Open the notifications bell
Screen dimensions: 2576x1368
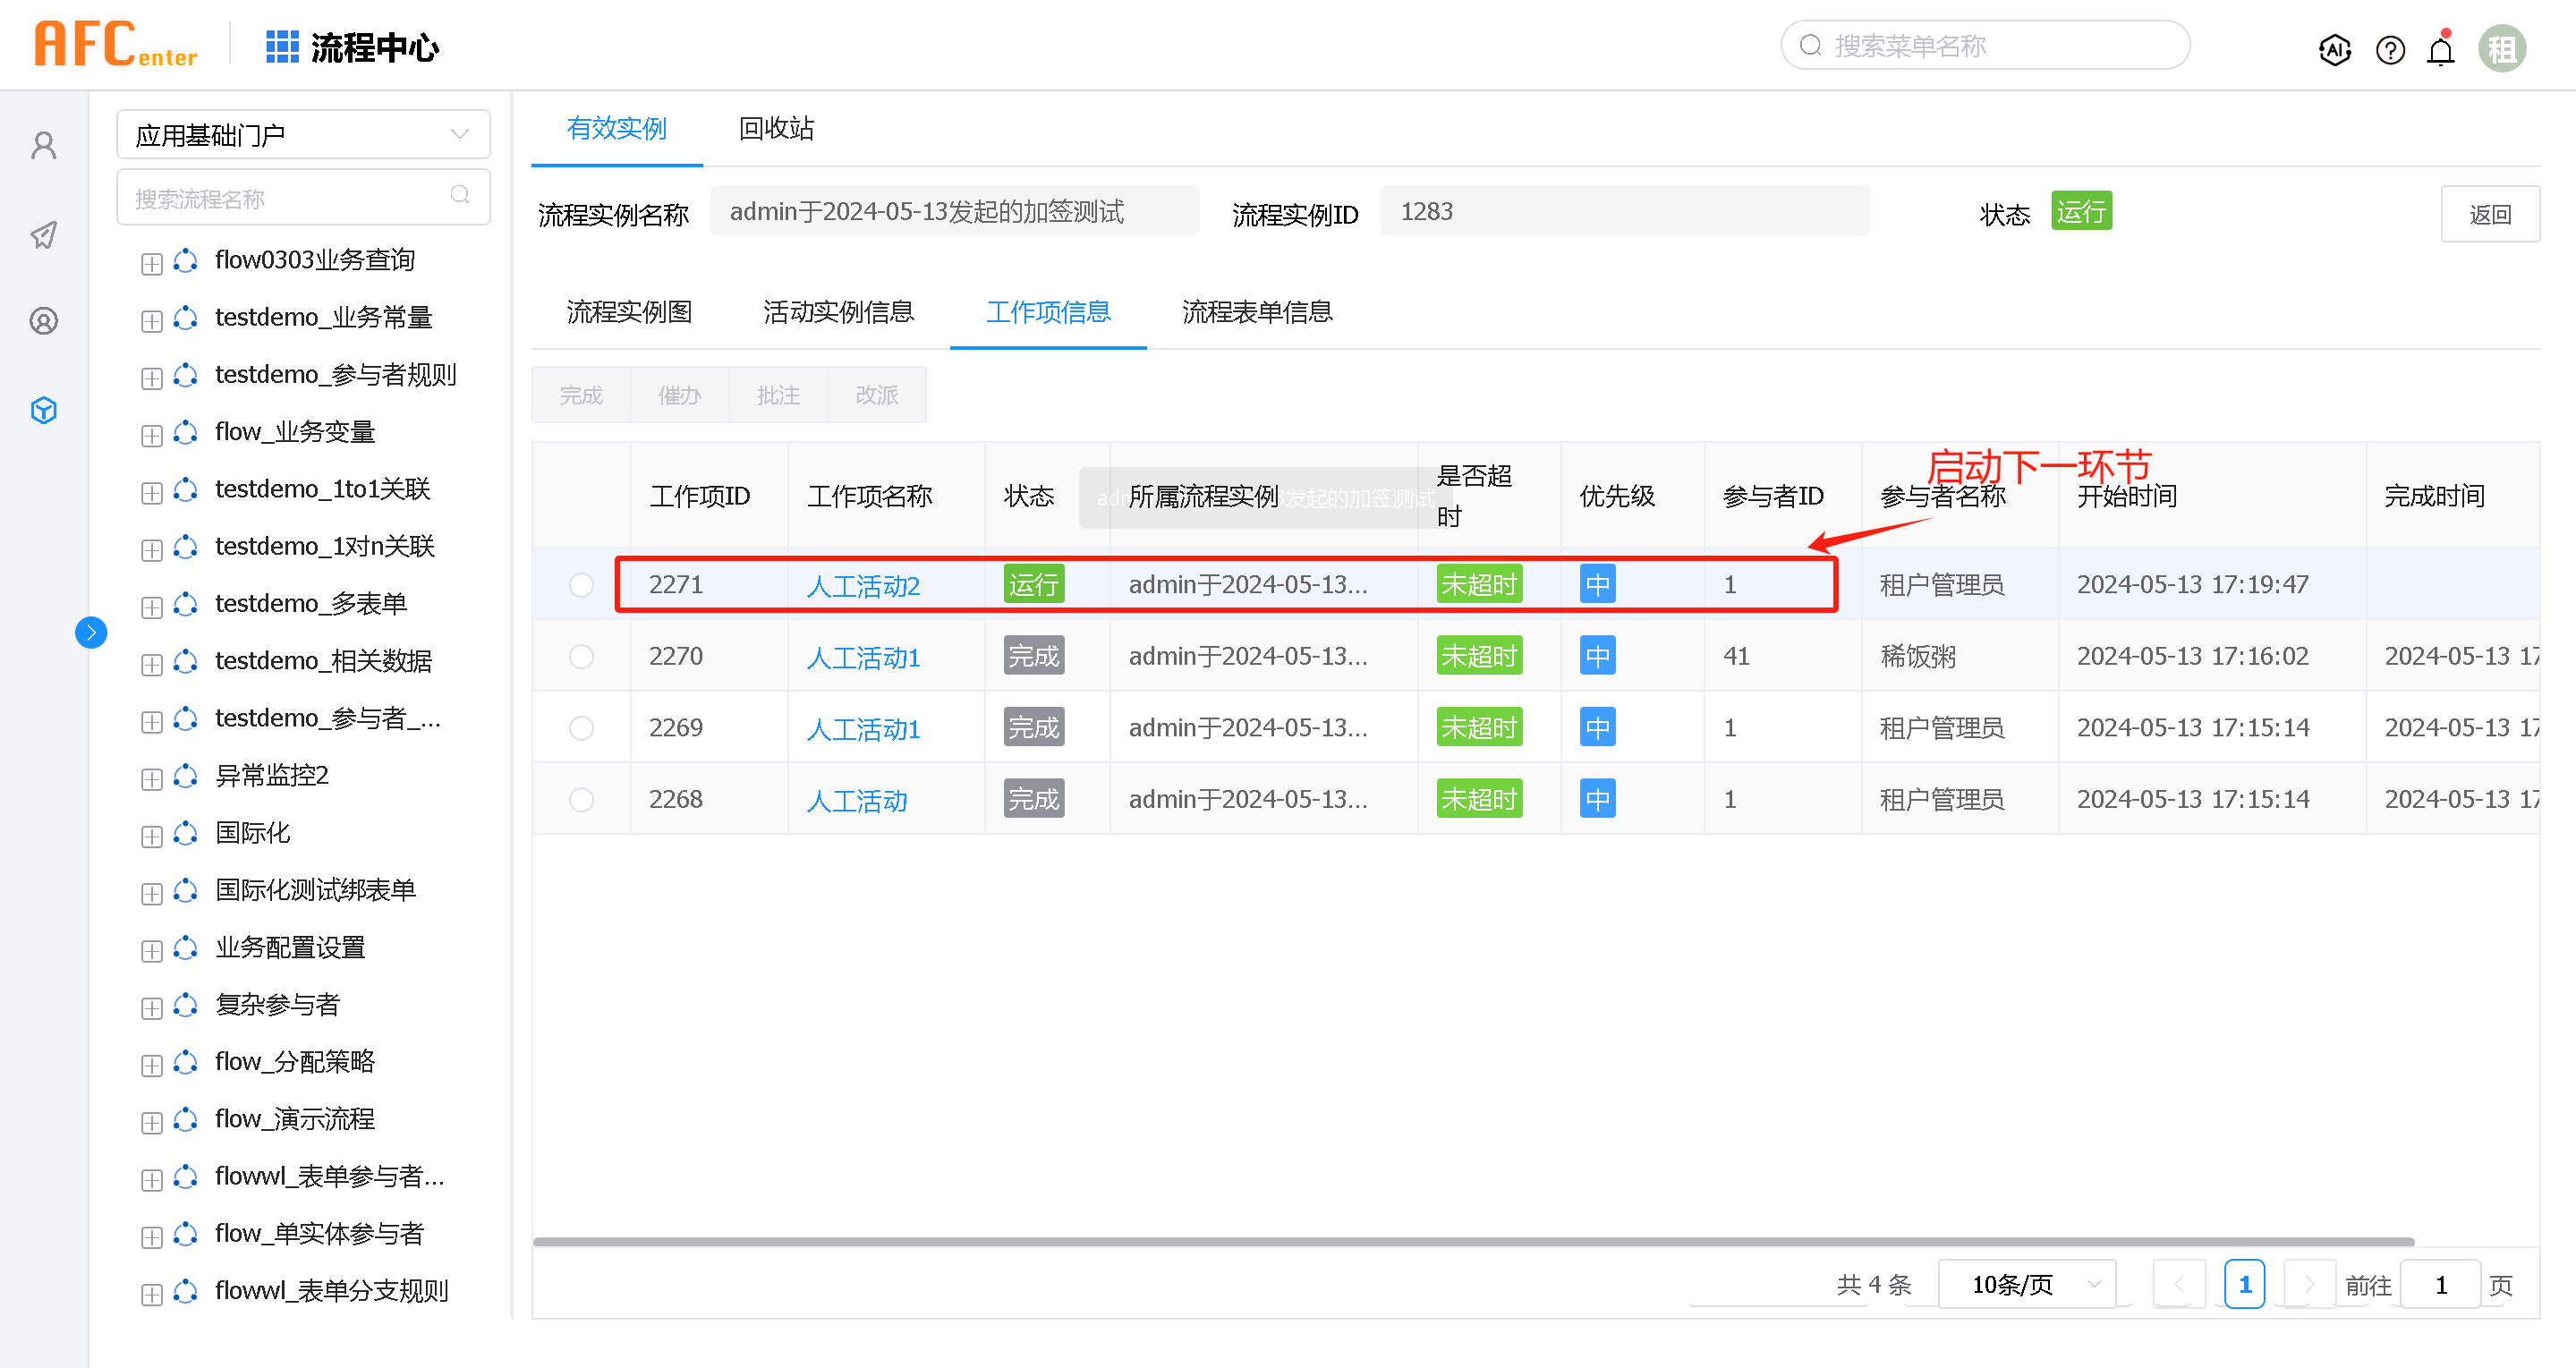(2441, 50)
